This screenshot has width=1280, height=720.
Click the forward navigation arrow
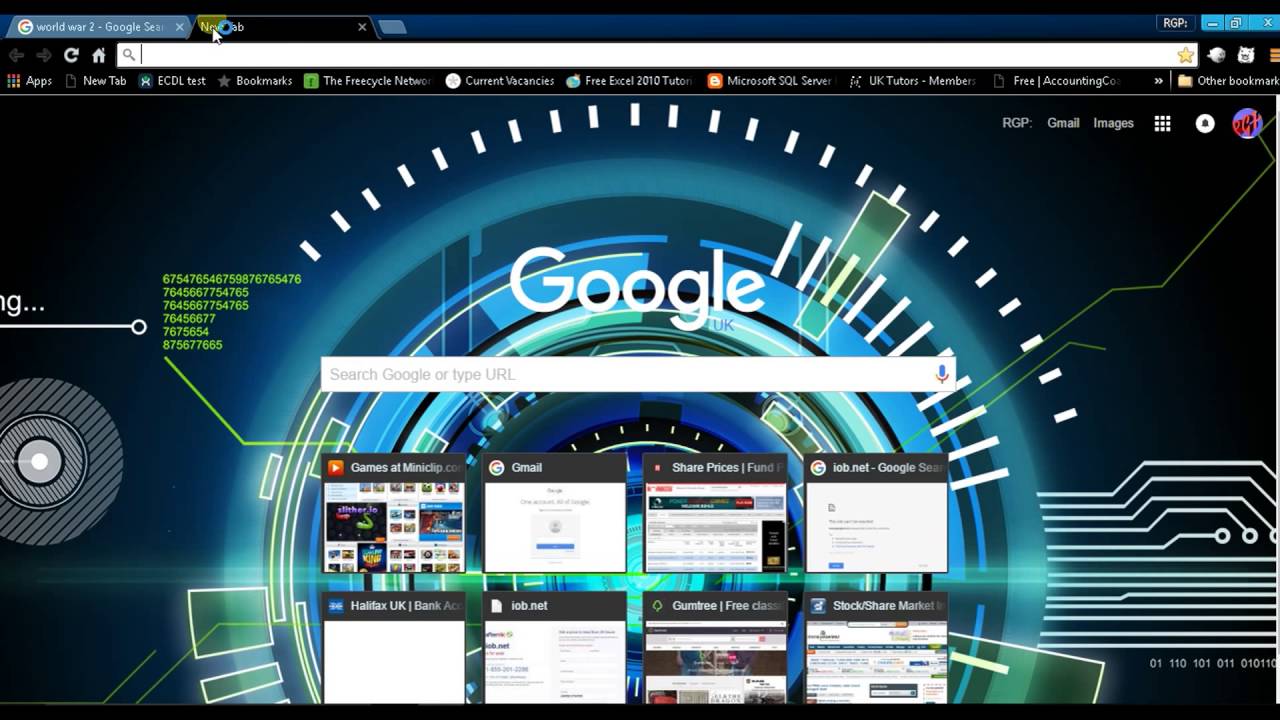point(43,55)
